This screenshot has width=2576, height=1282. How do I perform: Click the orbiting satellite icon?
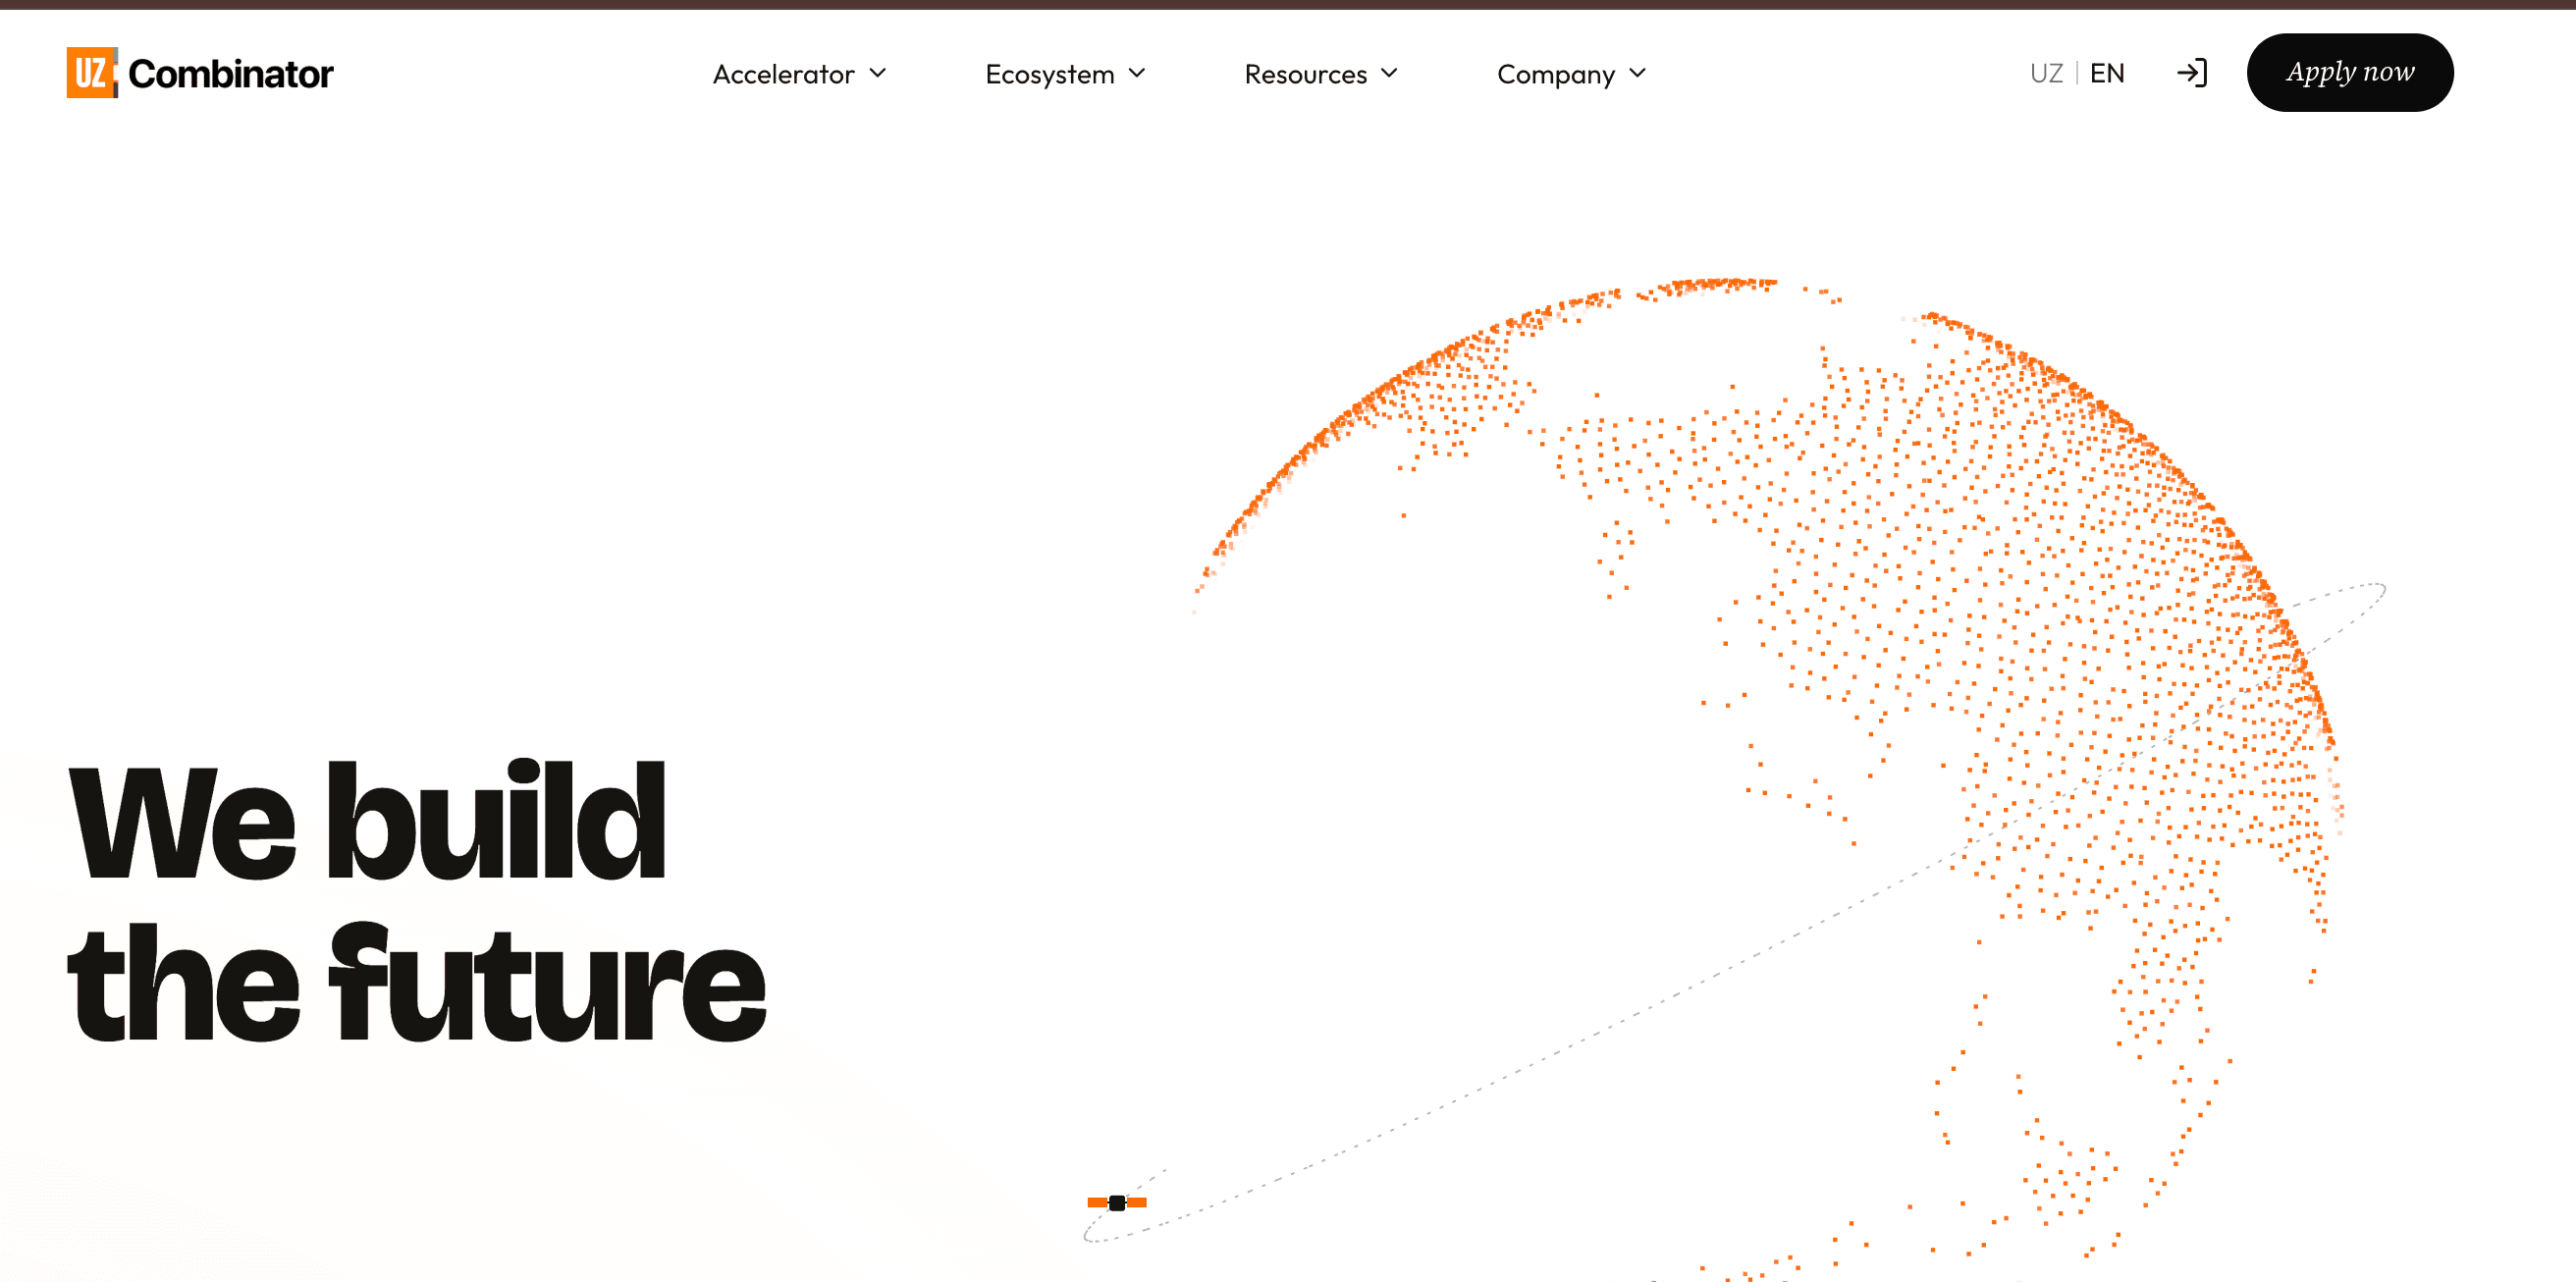pyautogui.click(x=1117, y=1202)
